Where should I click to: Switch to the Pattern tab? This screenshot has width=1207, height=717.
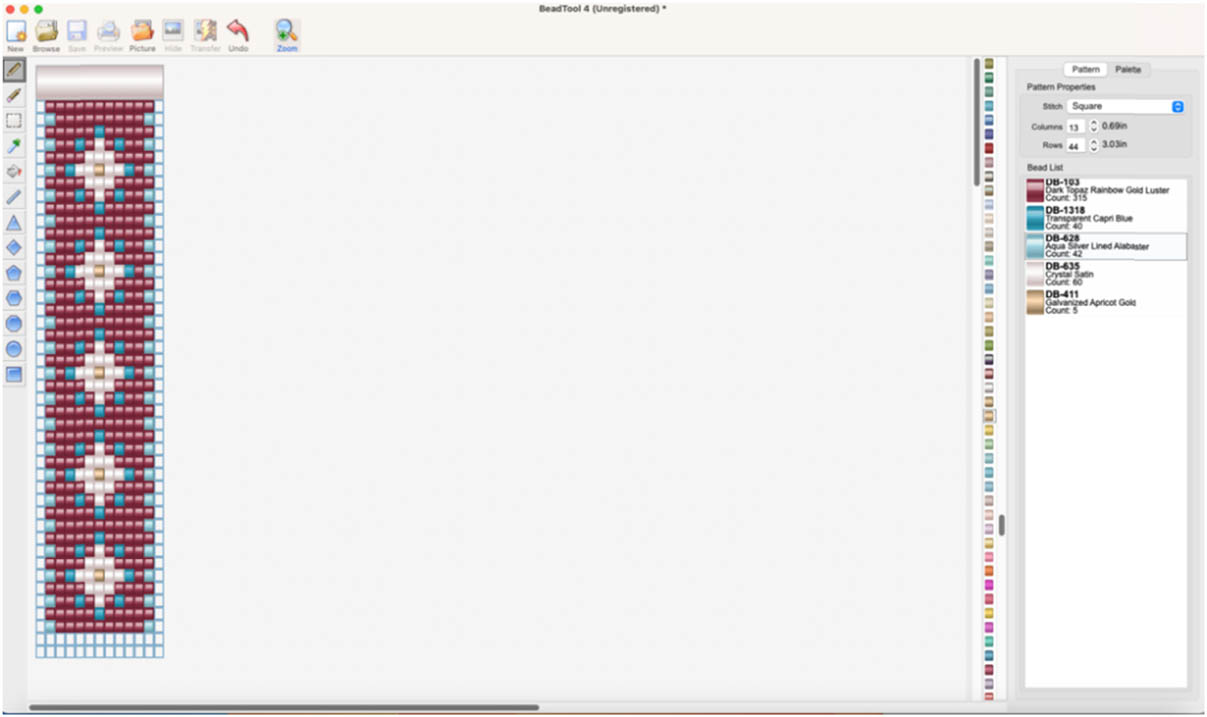[x=1085, y=70]
